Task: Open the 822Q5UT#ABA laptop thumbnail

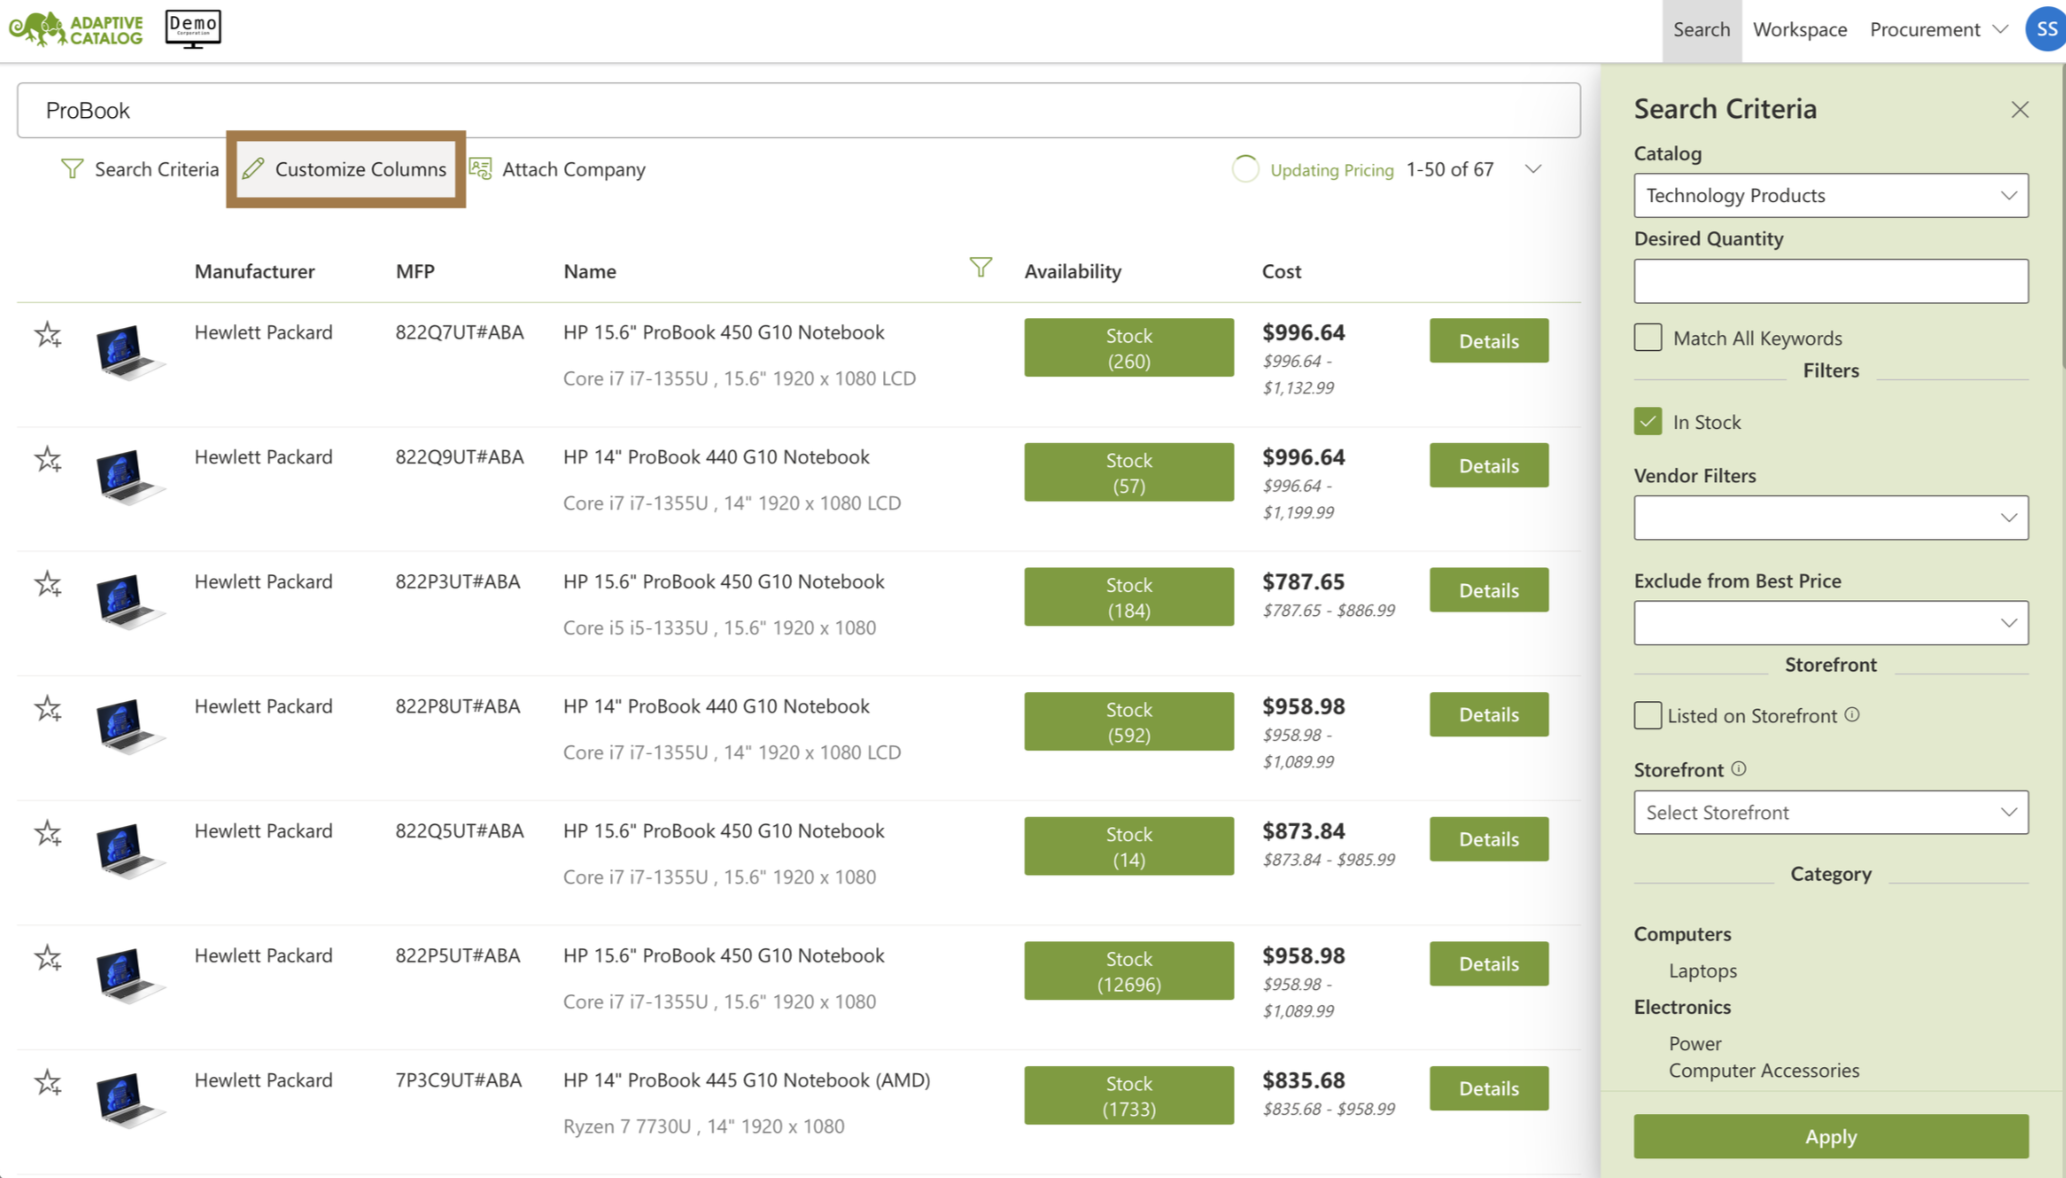Action: (130, 851)
